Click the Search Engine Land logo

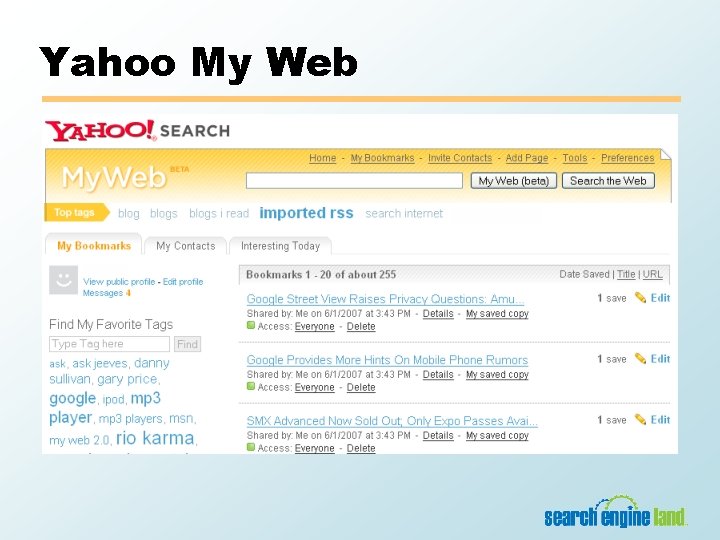tap(615, 511)
